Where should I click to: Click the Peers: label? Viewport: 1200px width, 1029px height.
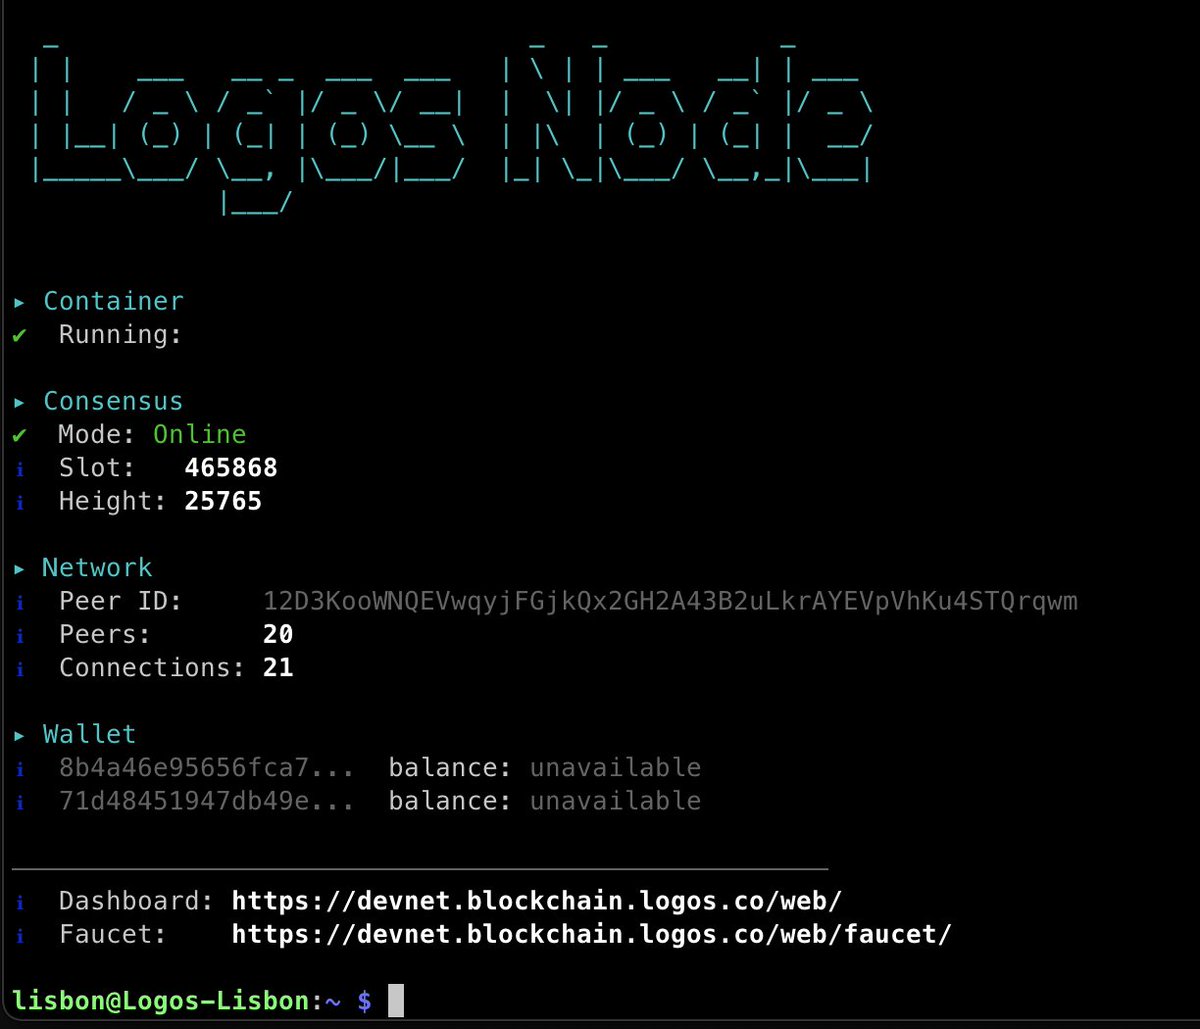pyautogui.click(x=105, y=634)
